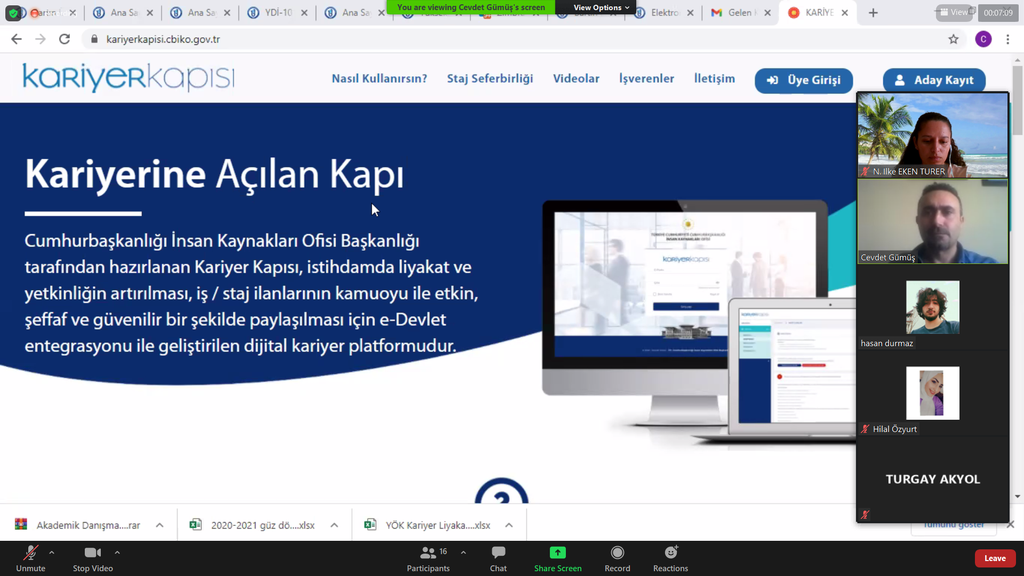Open the İşverenler page
Viewport: 1024px width, 576px height.
[647, 79]
